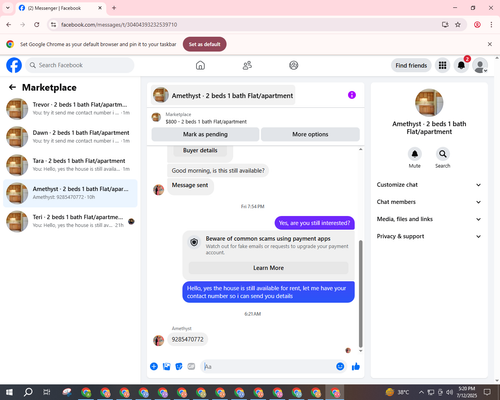
Task: Click the 'Yes, are you still interested?' message
Action: [x=315, y=223]
